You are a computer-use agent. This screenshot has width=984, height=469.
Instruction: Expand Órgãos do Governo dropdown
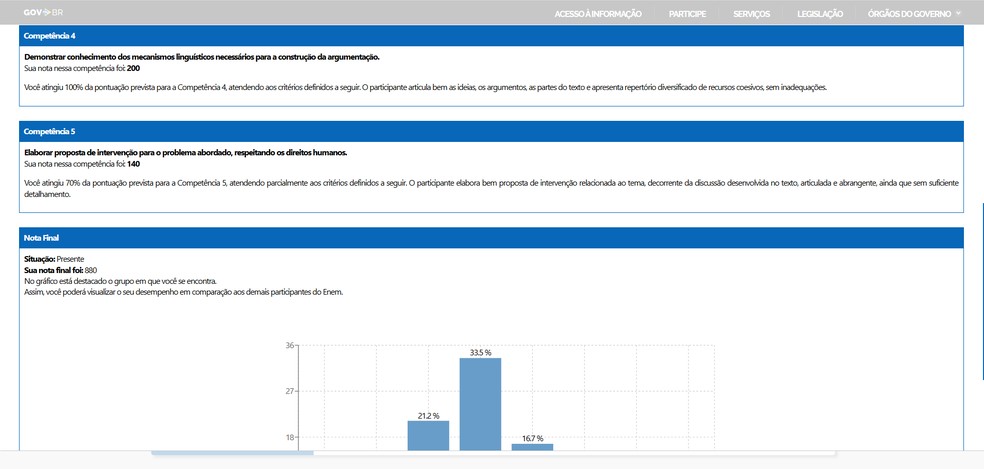point(914,14)
